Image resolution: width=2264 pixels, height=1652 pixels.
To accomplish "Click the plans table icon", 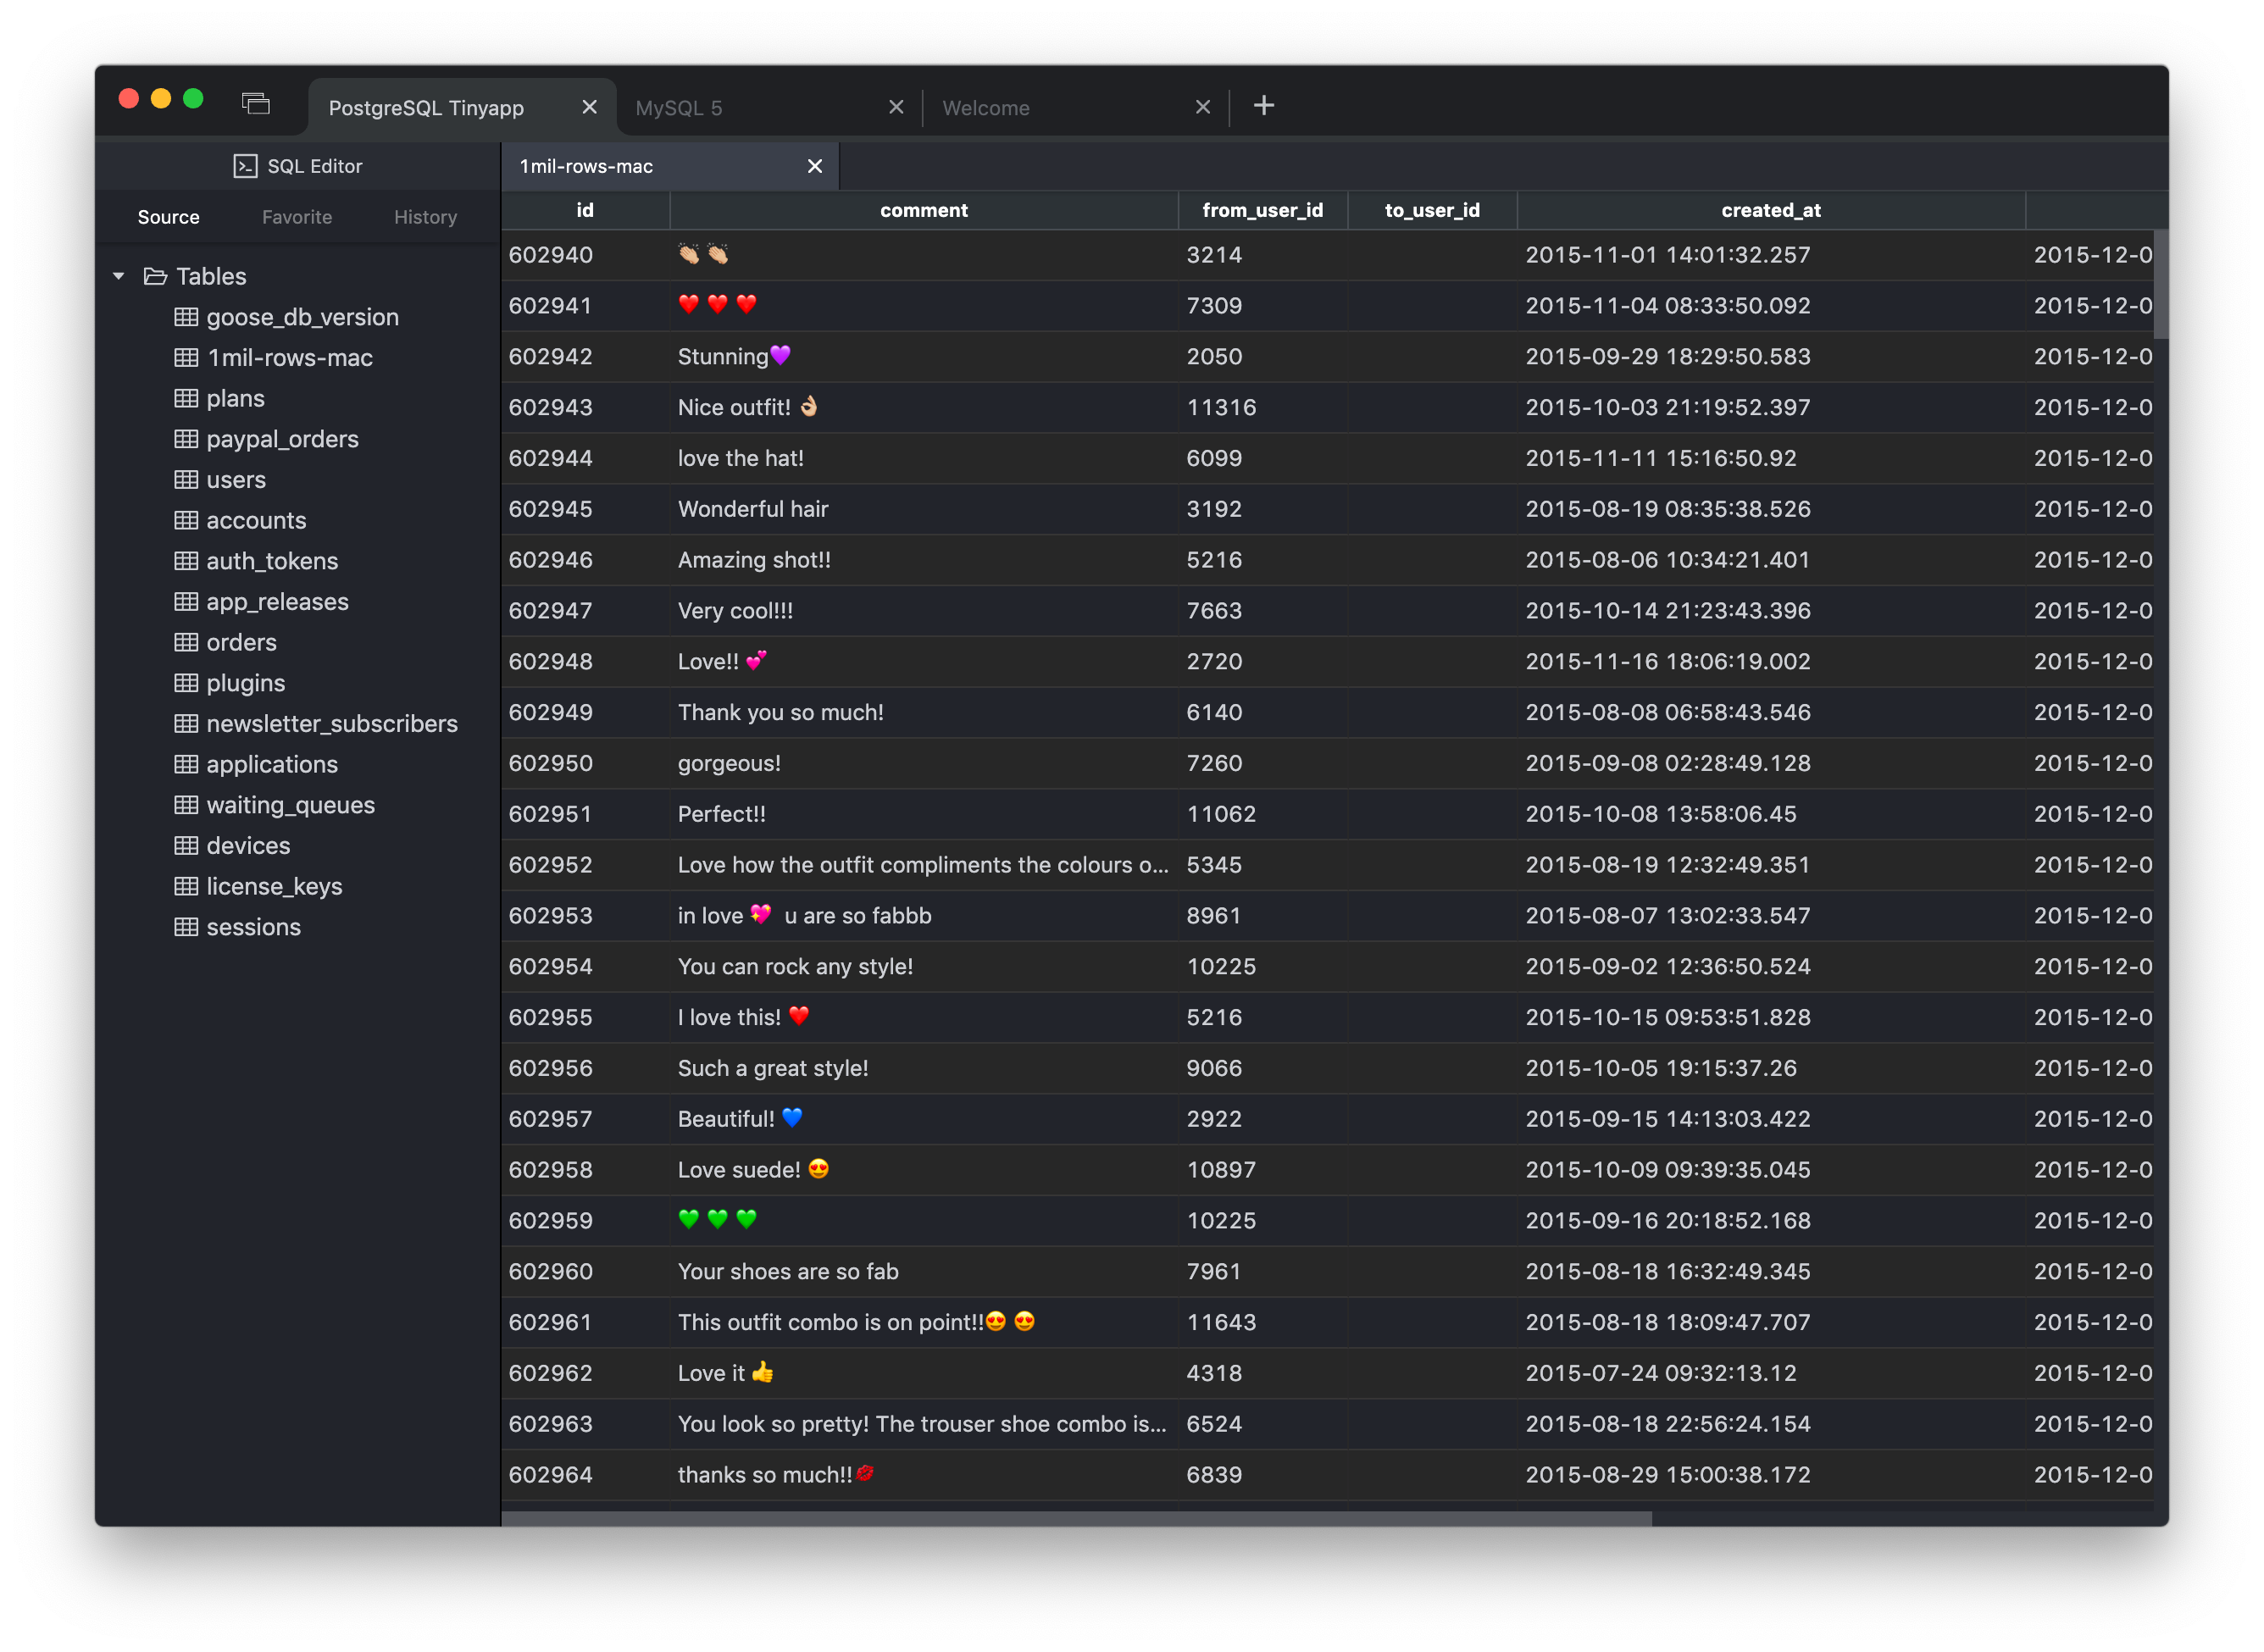I will [x=186, y=398].
